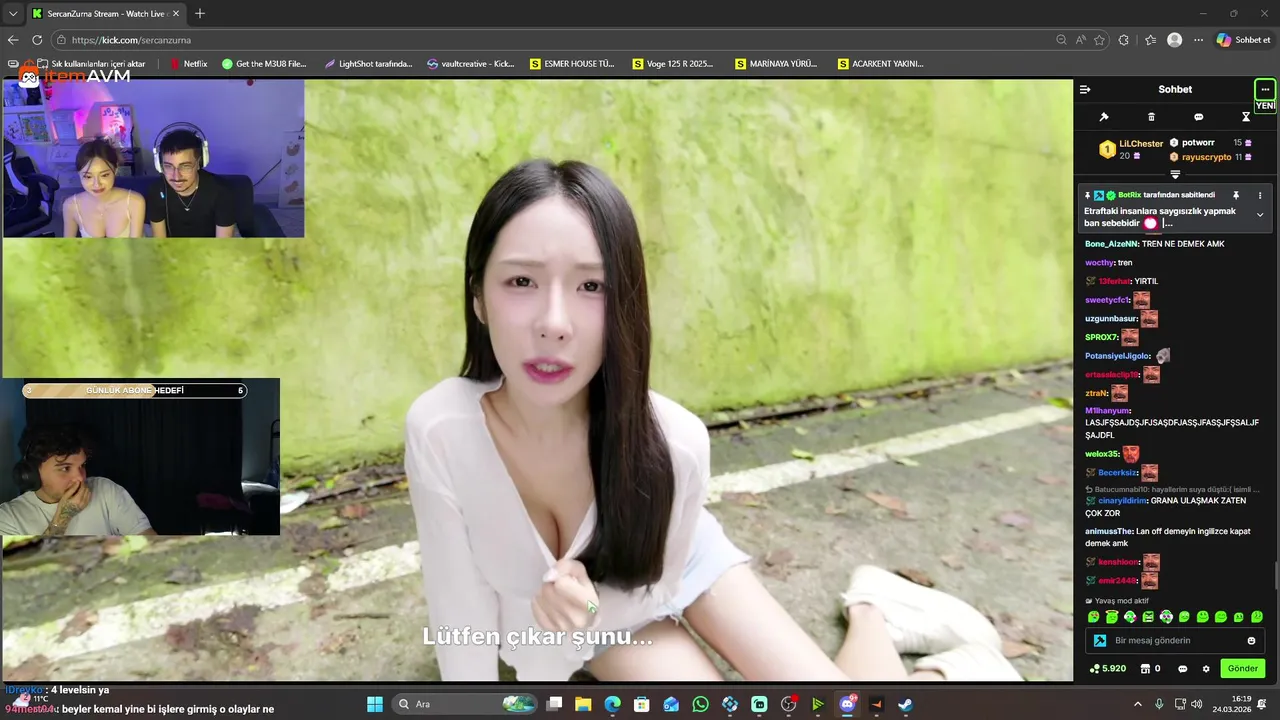Open the browser zoom magnifier icon

click(1061, 40)
